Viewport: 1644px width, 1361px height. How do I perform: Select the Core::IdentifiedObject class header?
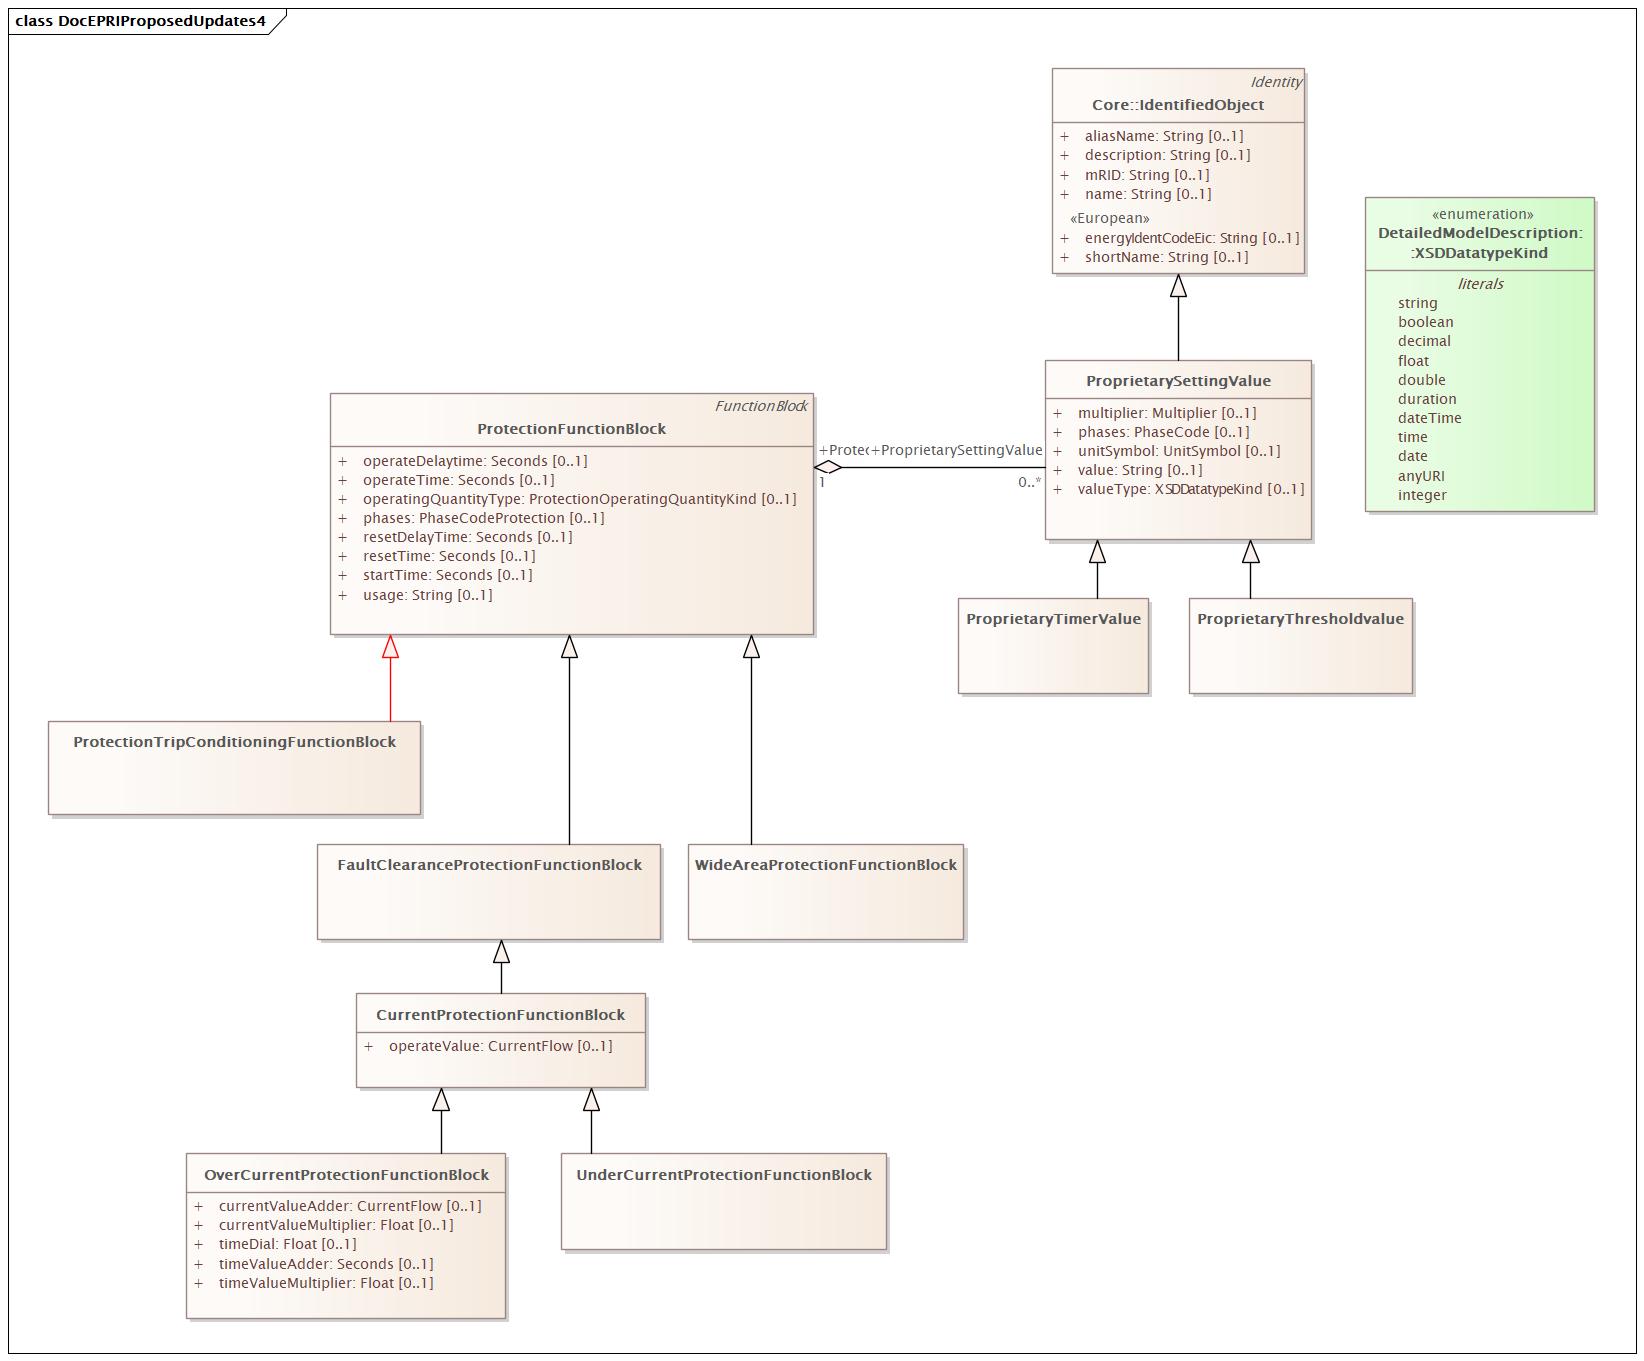pyautogui.click(x=1178, y=103)
